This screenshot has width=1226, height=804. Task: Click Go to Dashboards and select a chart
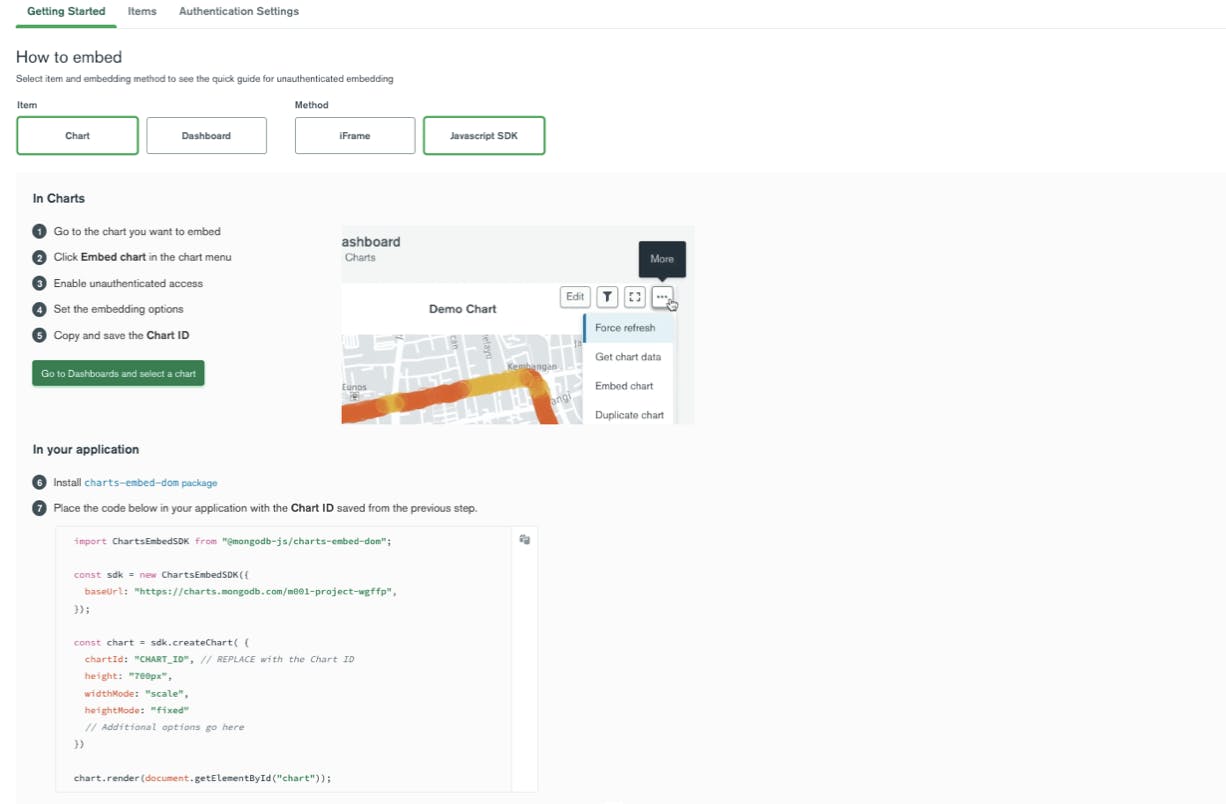click(118, 374)
